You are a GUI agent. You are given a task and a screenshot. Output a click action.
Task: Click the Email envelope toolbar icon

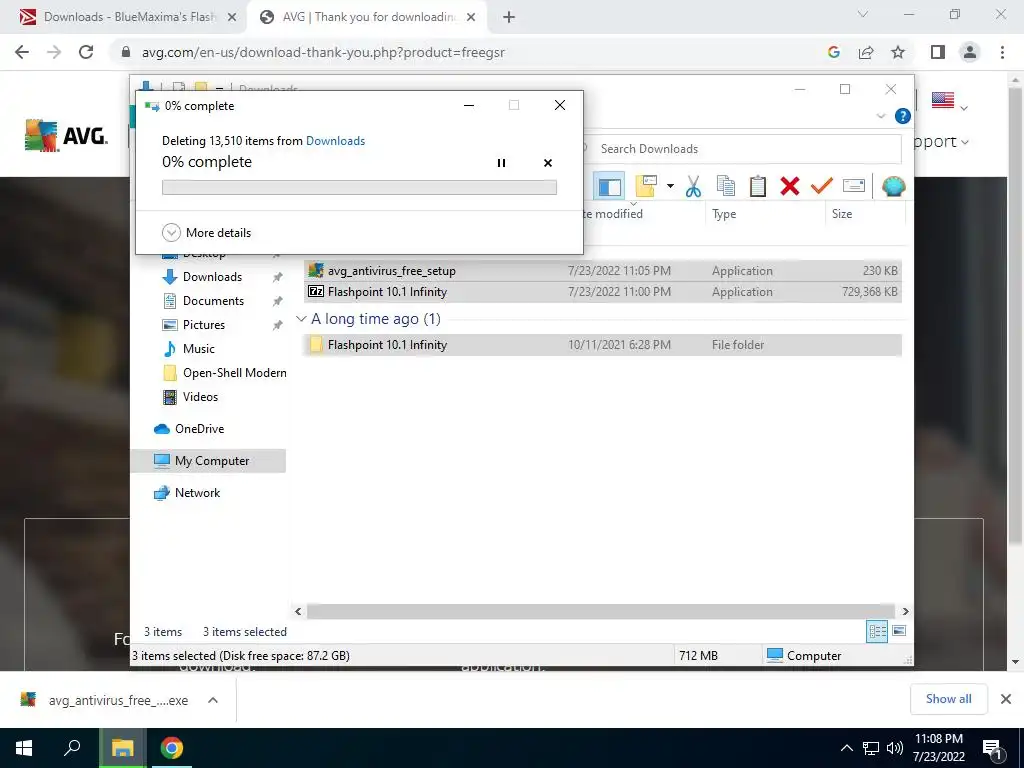pos(854,187)
